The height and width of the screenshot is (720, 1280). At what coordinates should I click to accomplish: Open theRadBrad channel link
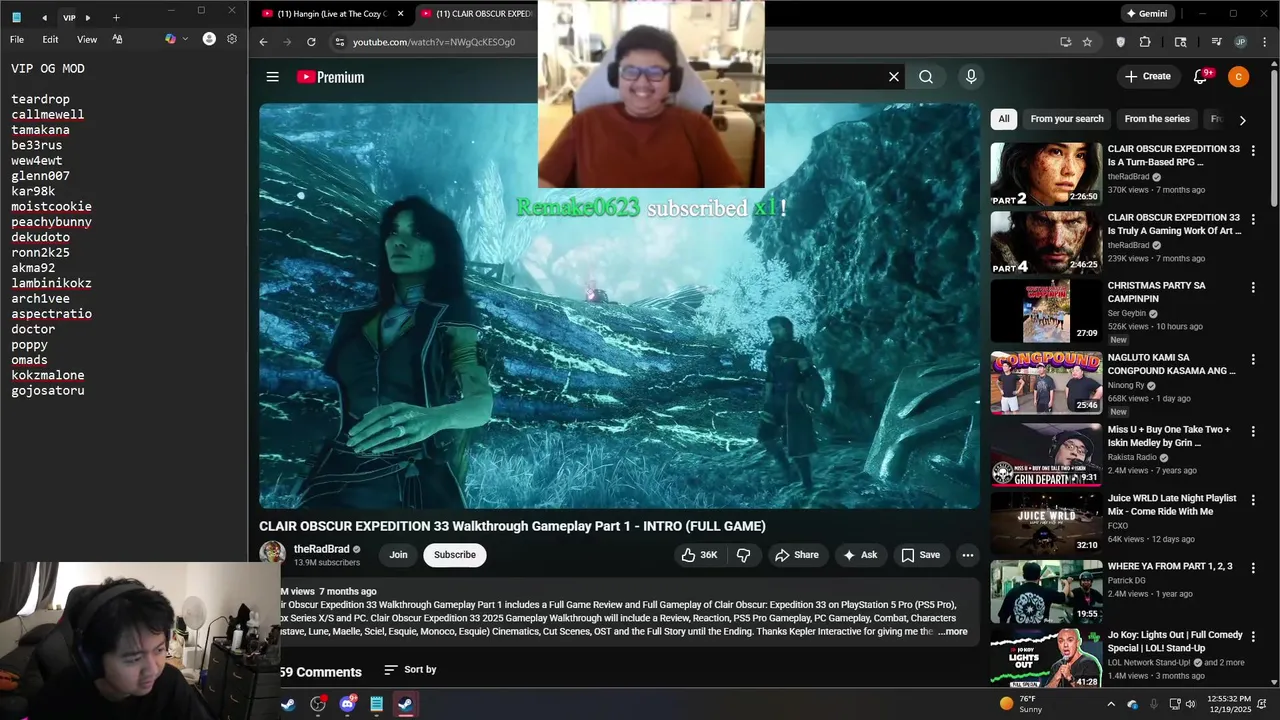[x=321, y=549]
